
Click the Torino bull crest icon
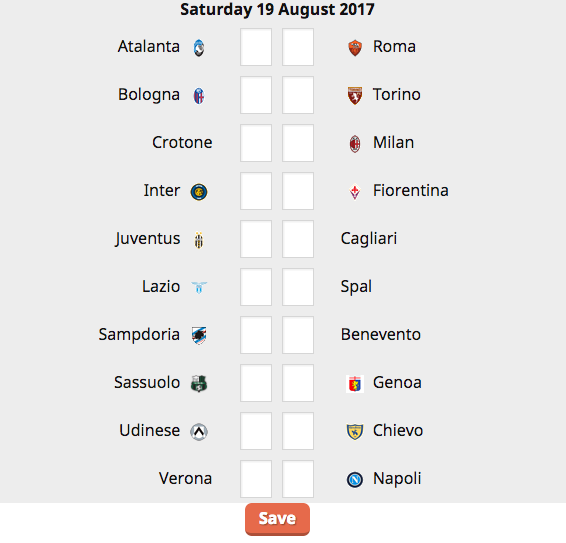point(355,96)
